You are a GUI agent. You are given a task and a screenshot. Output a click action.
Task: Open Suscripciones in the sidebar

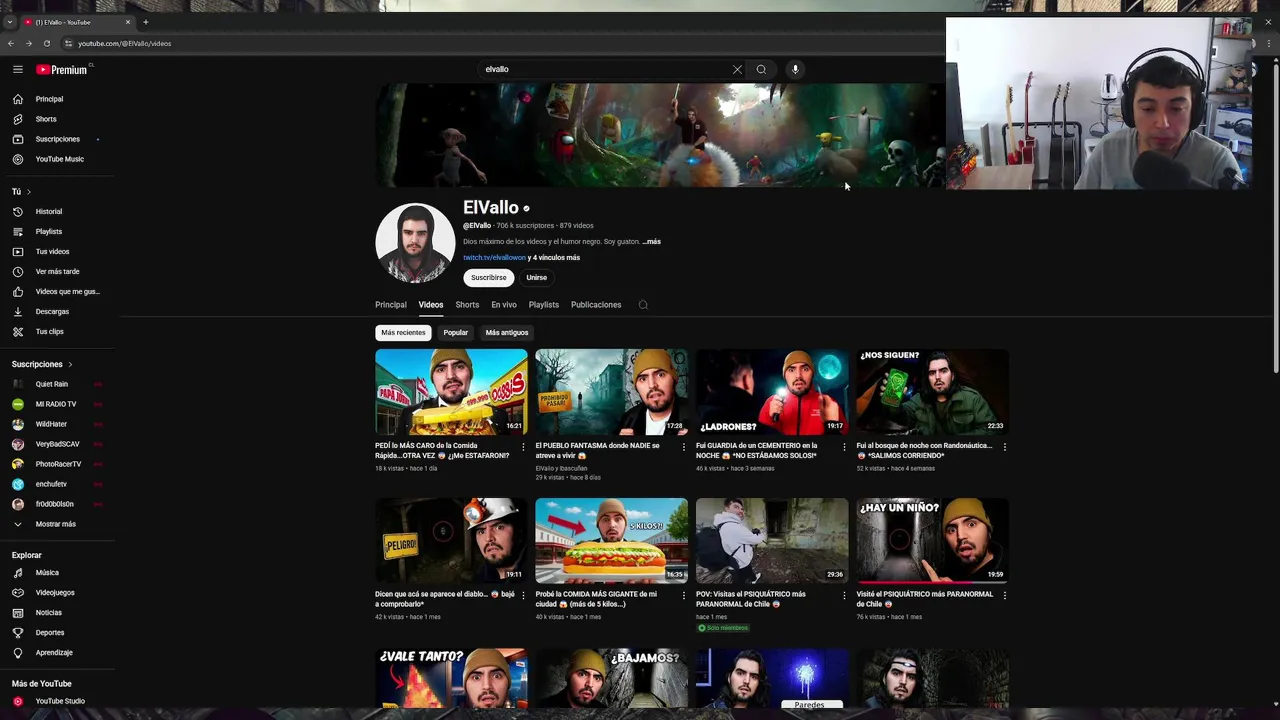pyautogui.click(x=57, y=139)
